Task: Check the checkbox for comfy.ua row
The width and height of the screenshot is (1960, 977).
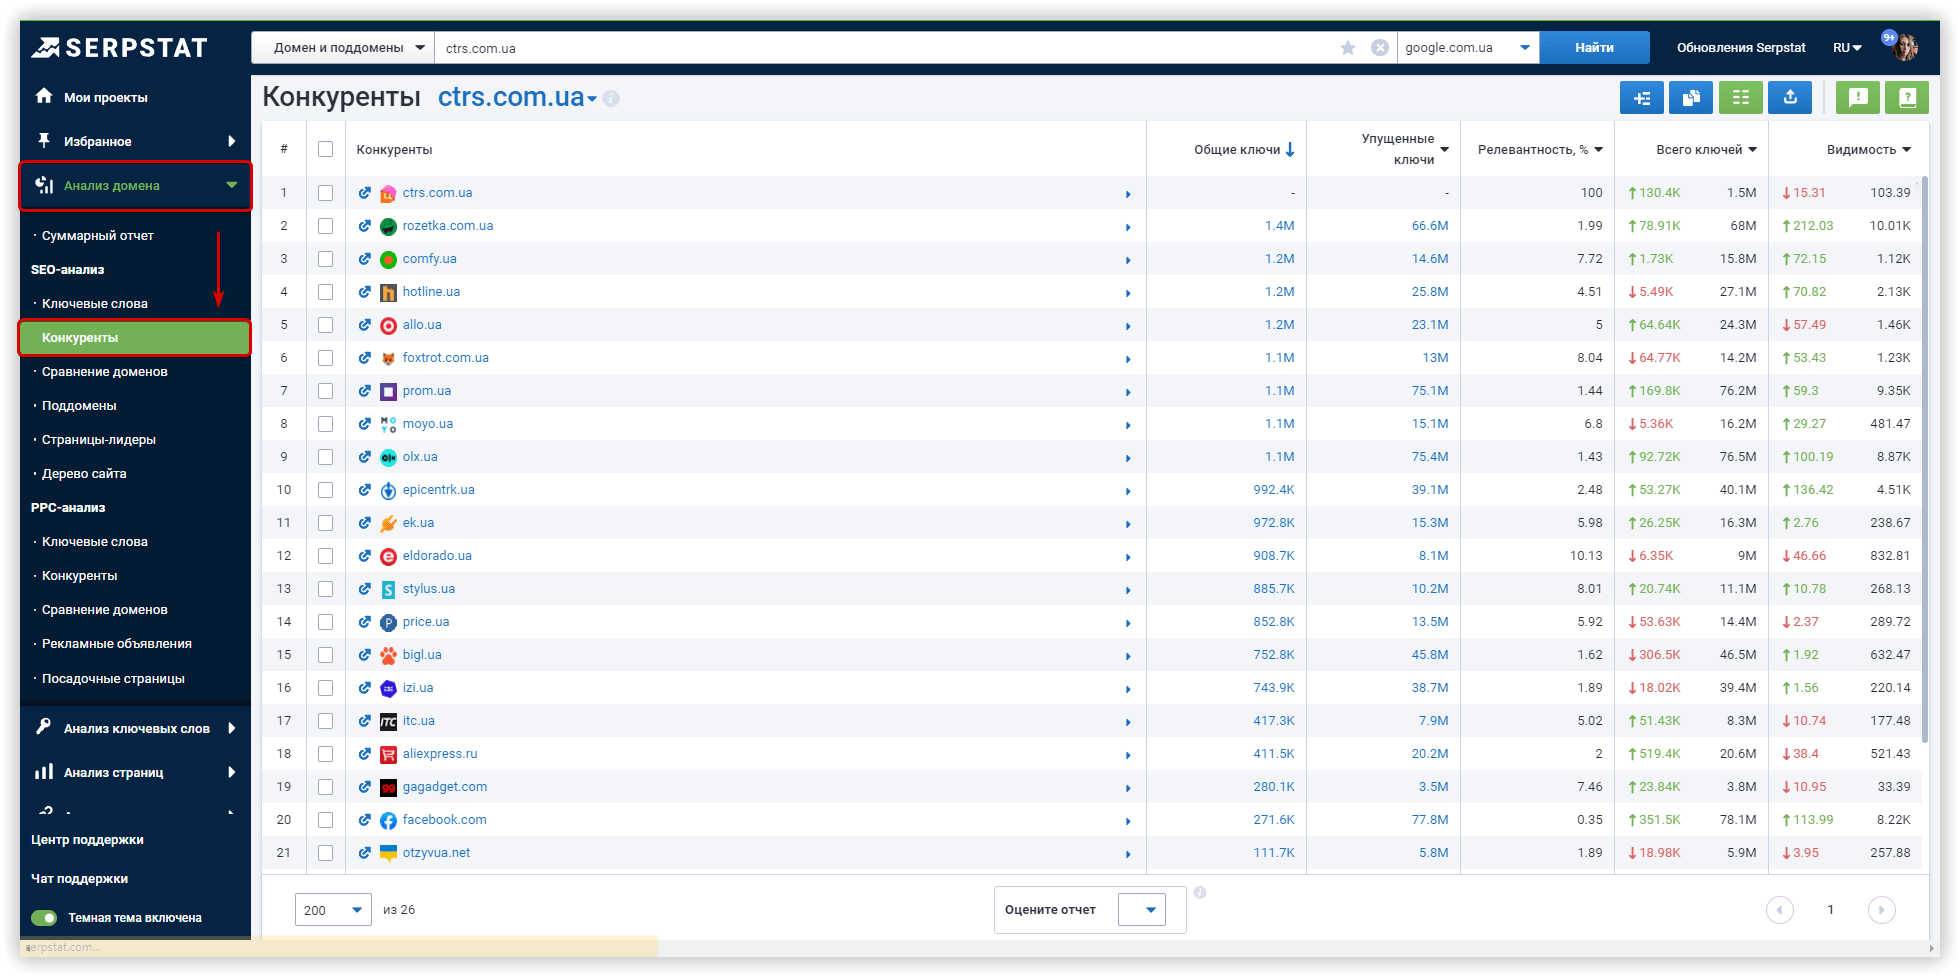Action: coord(325,259)
